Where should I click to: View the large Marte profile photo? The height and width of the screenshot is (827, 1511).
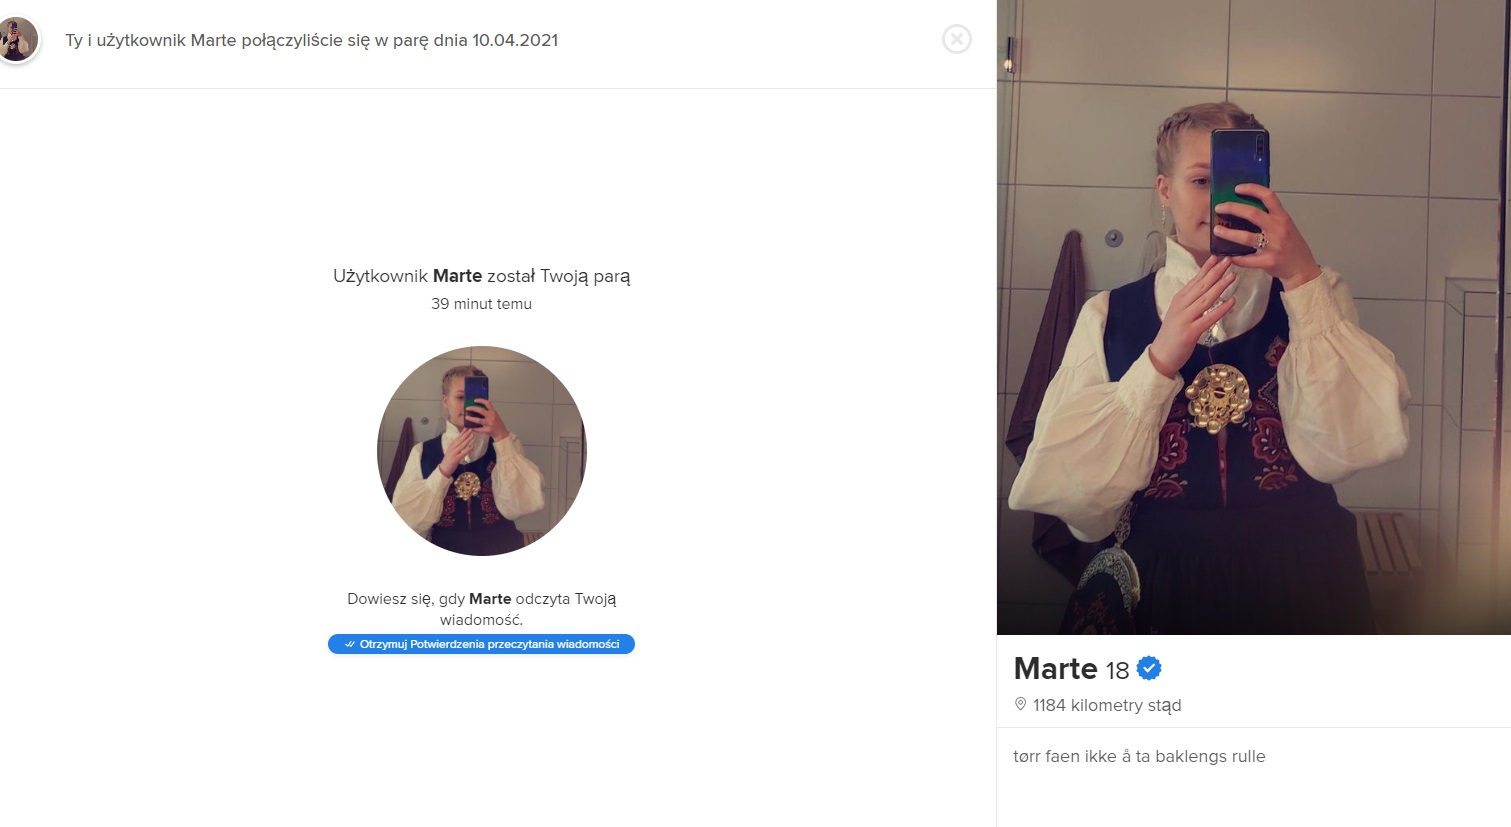tap(1253, 317)
